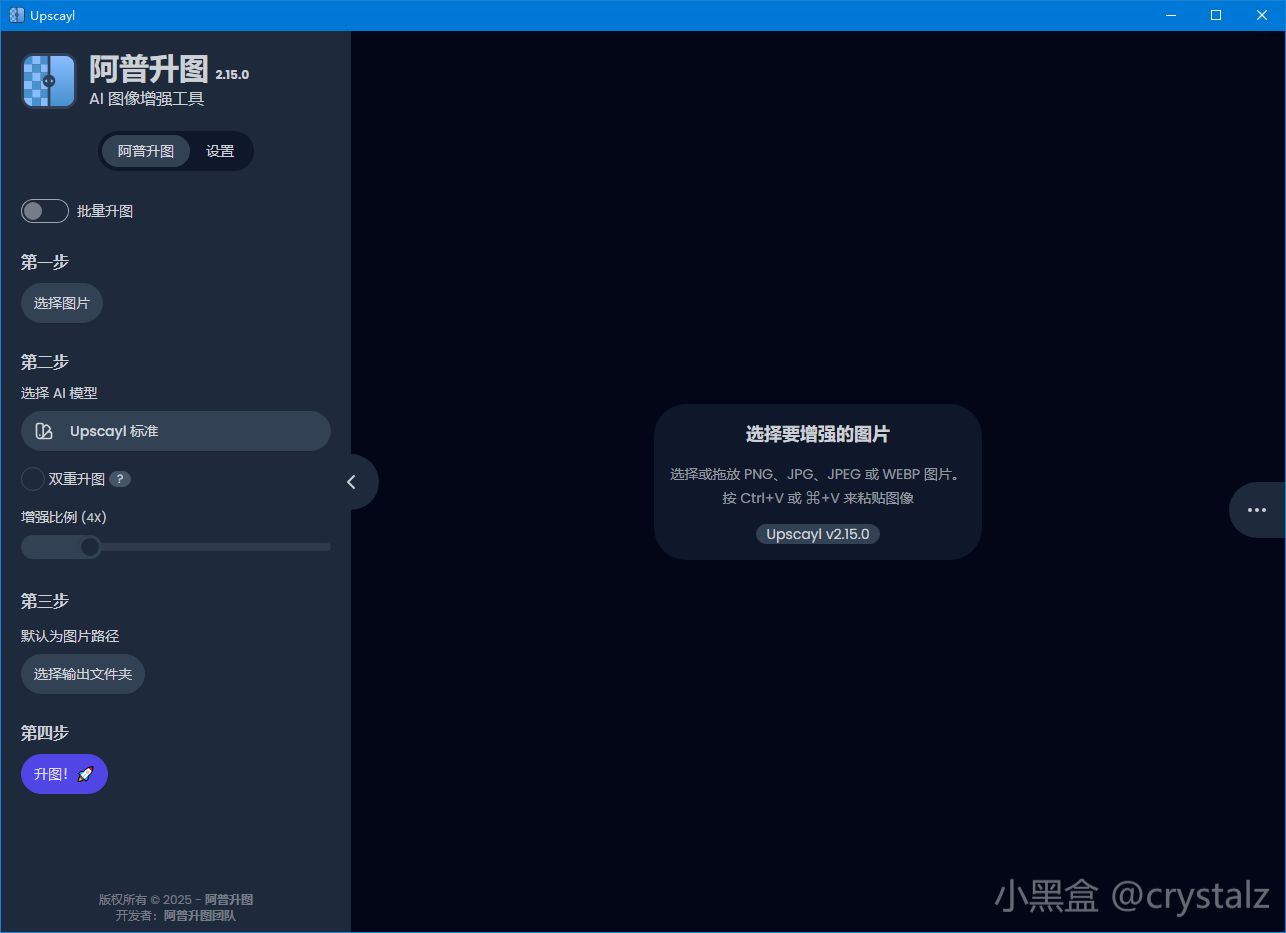Click the 第二步 step heading
Screen dimensions: 1286x933
coord(45,362)
